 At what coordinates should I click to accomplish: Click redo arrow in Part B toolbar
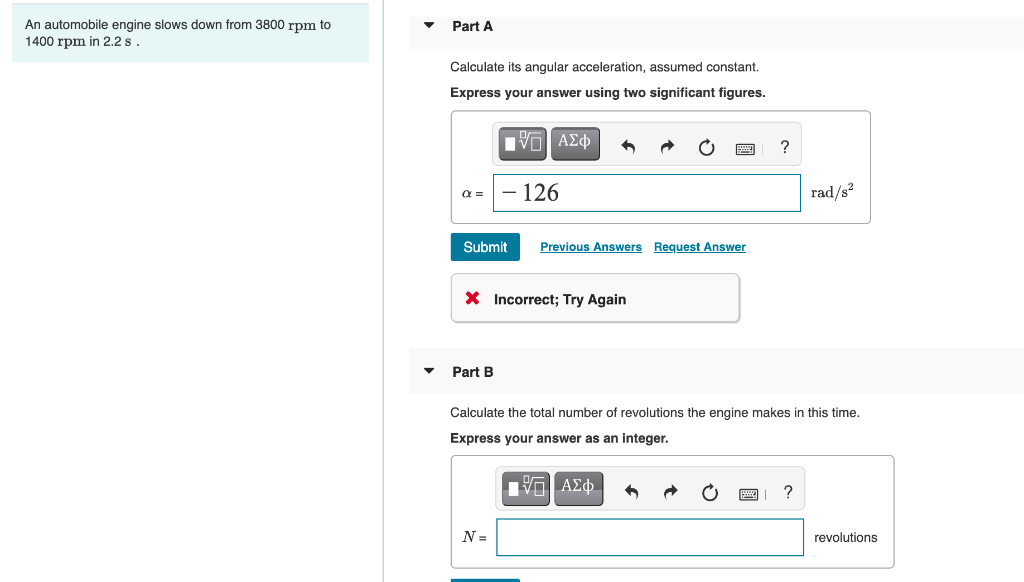pyautogui.click(x=670, y=492)
